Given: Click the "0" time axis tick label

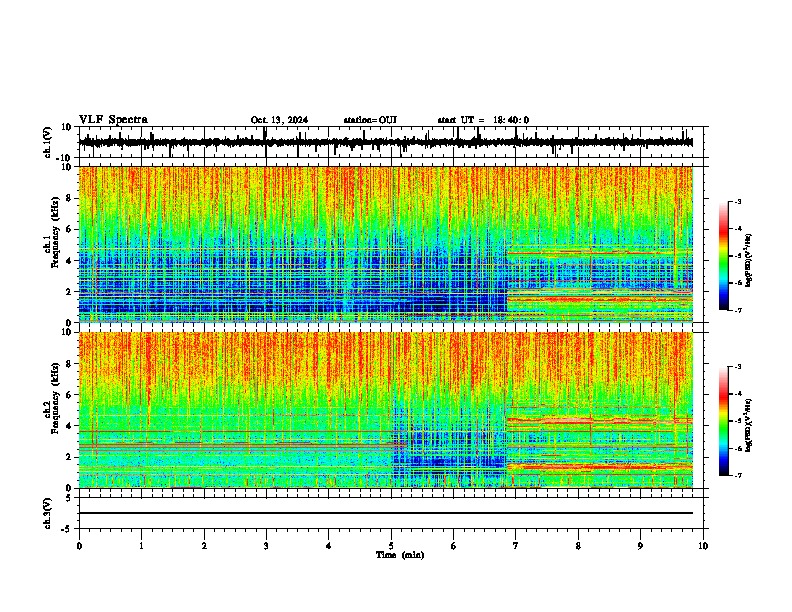Looking at the screenshot, I should tap(79, 546).
